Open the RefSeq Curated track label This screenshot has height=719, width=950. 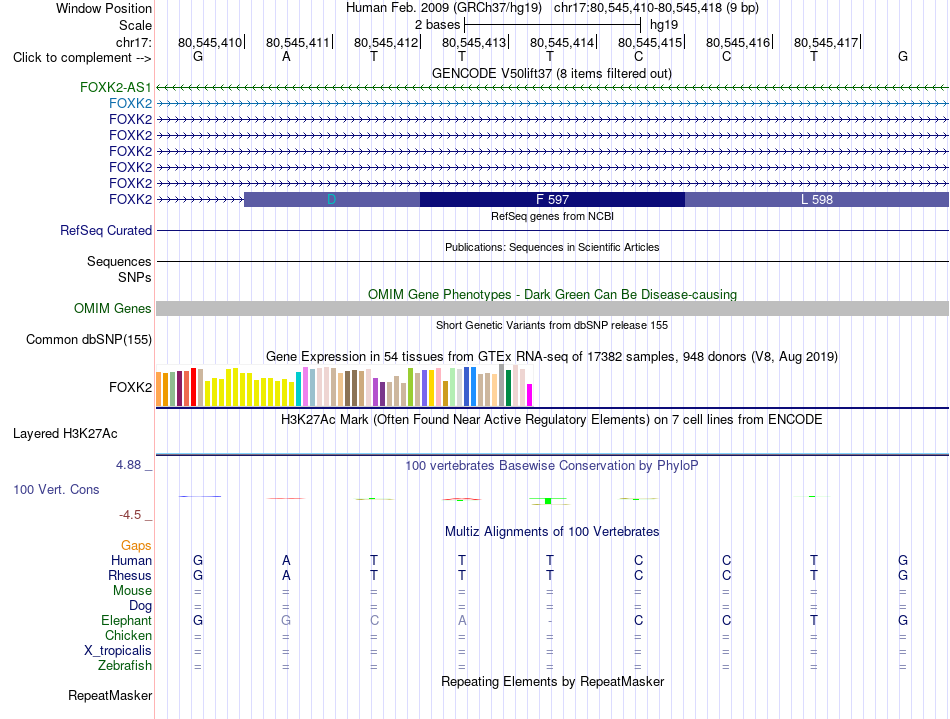pyautogui.click(x=106, y=230)
